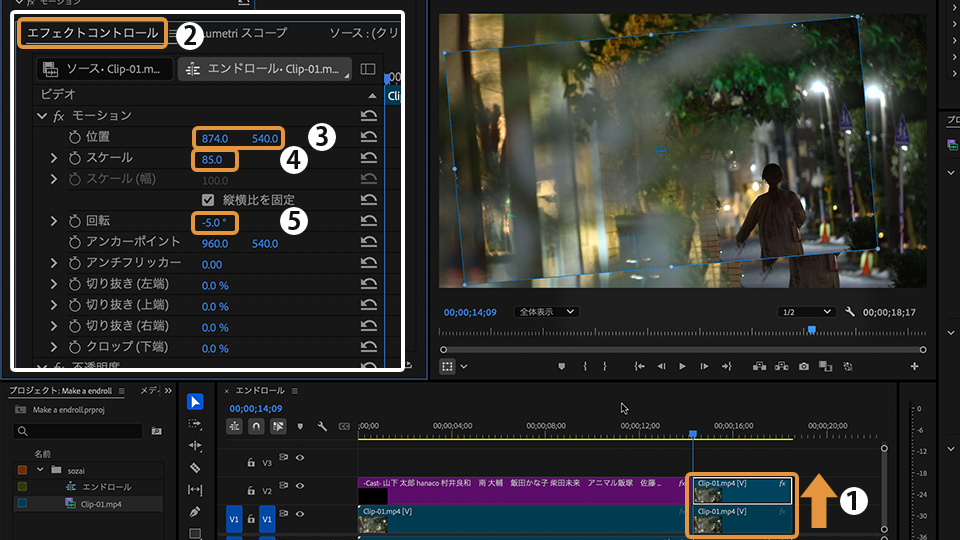Reset the 位置 position parameter

pos(369,137)
